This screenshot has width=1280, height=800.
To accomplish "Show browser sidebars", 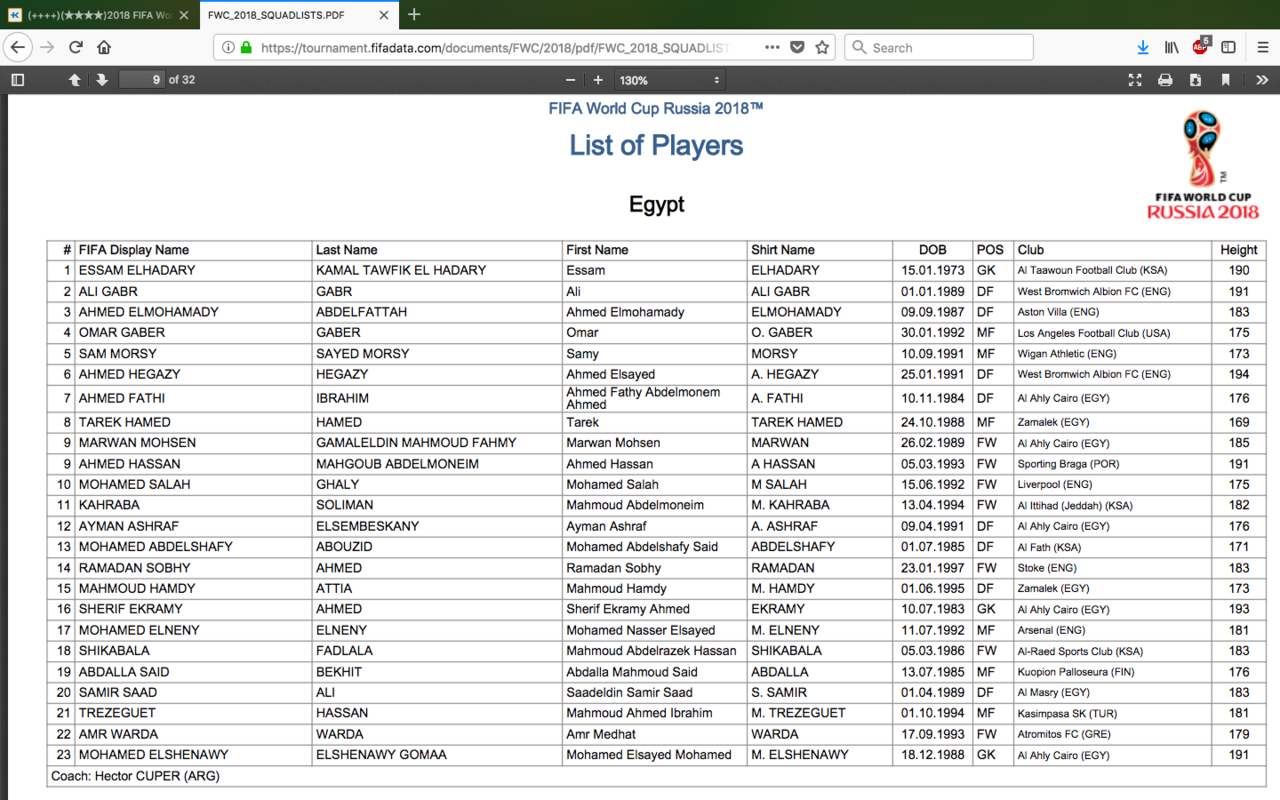I will (1228, 47).
